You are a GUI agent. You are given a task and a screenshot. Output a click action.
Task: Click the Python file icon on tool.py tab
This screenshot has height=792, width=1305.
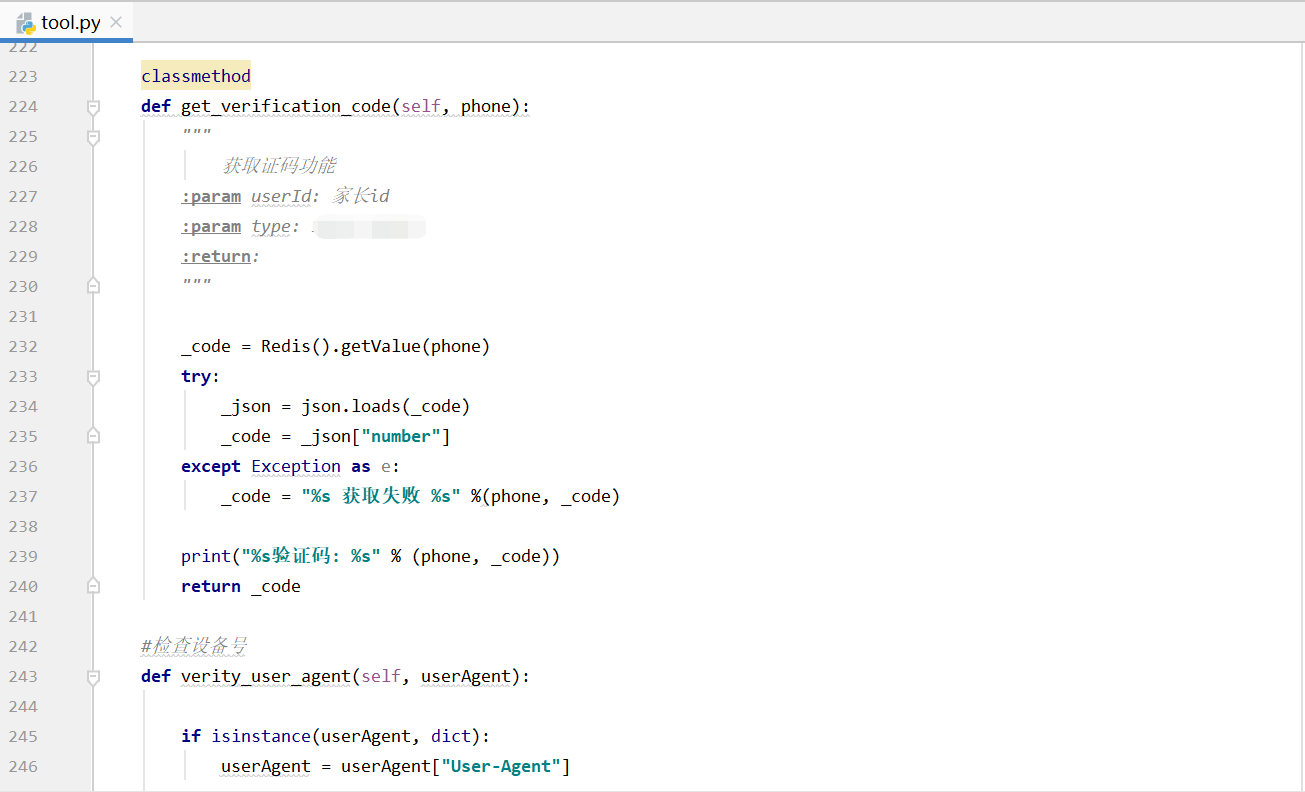(26, 23)
